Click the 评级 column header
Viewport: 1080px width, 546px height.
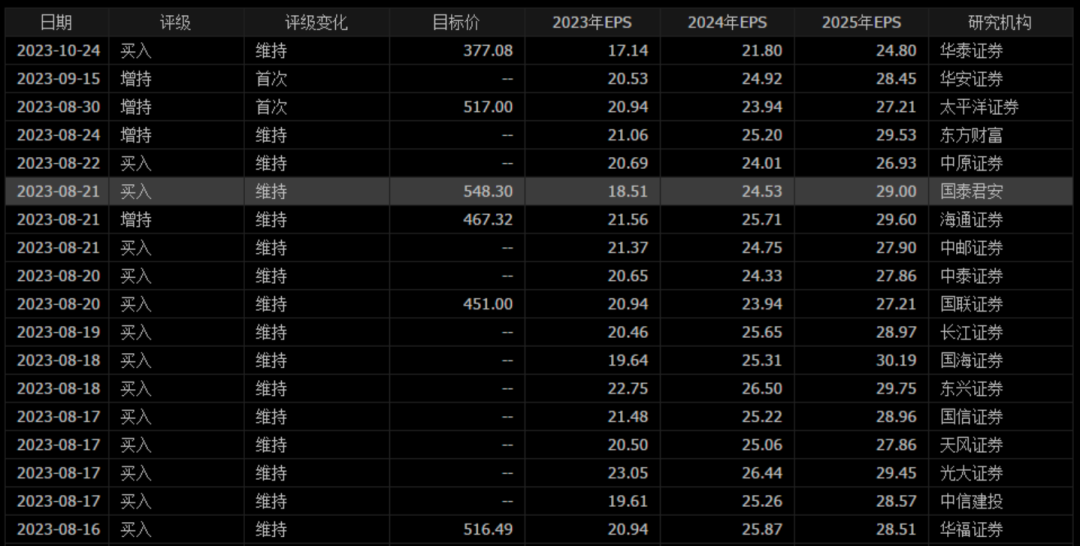tap(176, 22)
